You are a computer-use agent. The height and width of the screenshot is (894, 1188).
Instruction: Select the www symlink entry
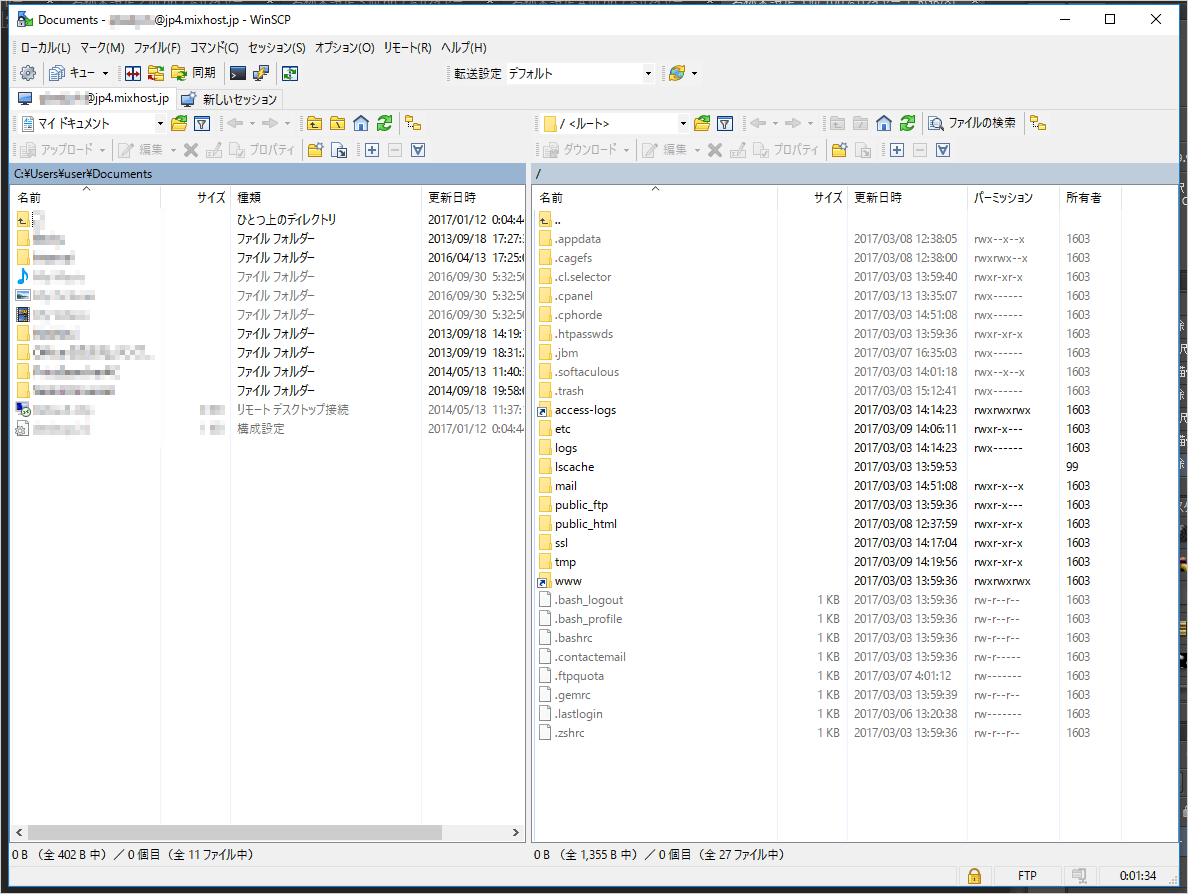click(x=568, y=581)
